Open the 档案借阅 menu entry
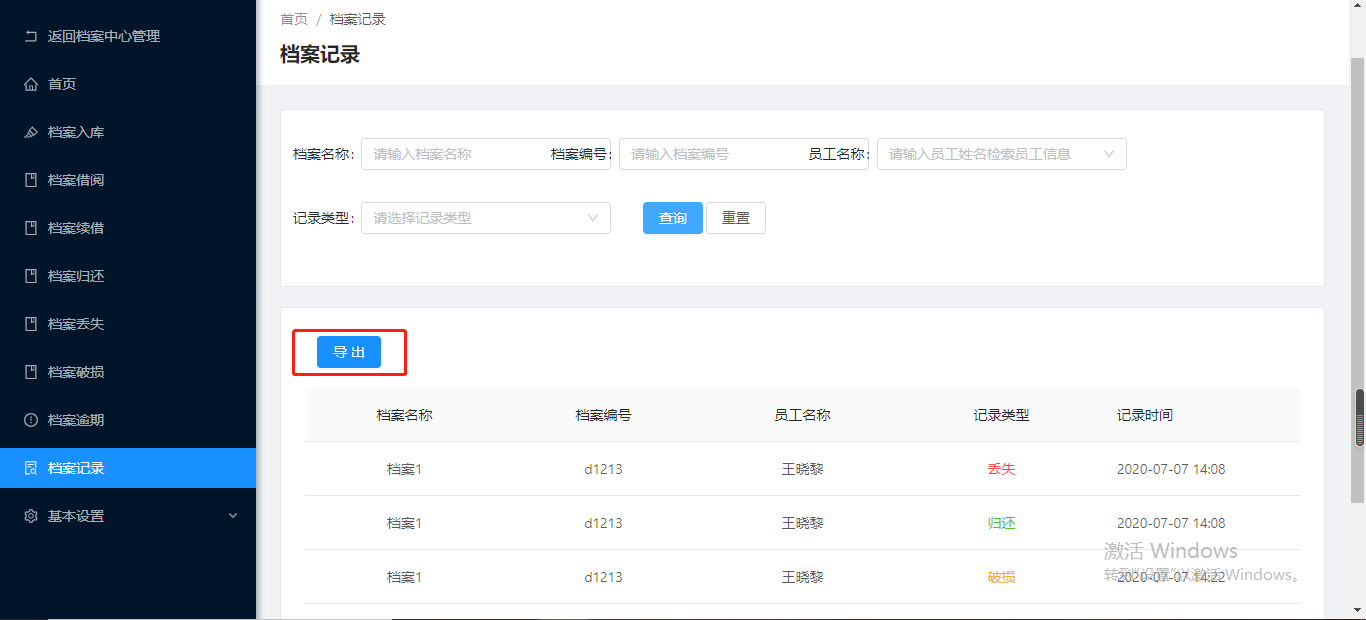Screen dimensions: 1366x620 pos(128,180)
